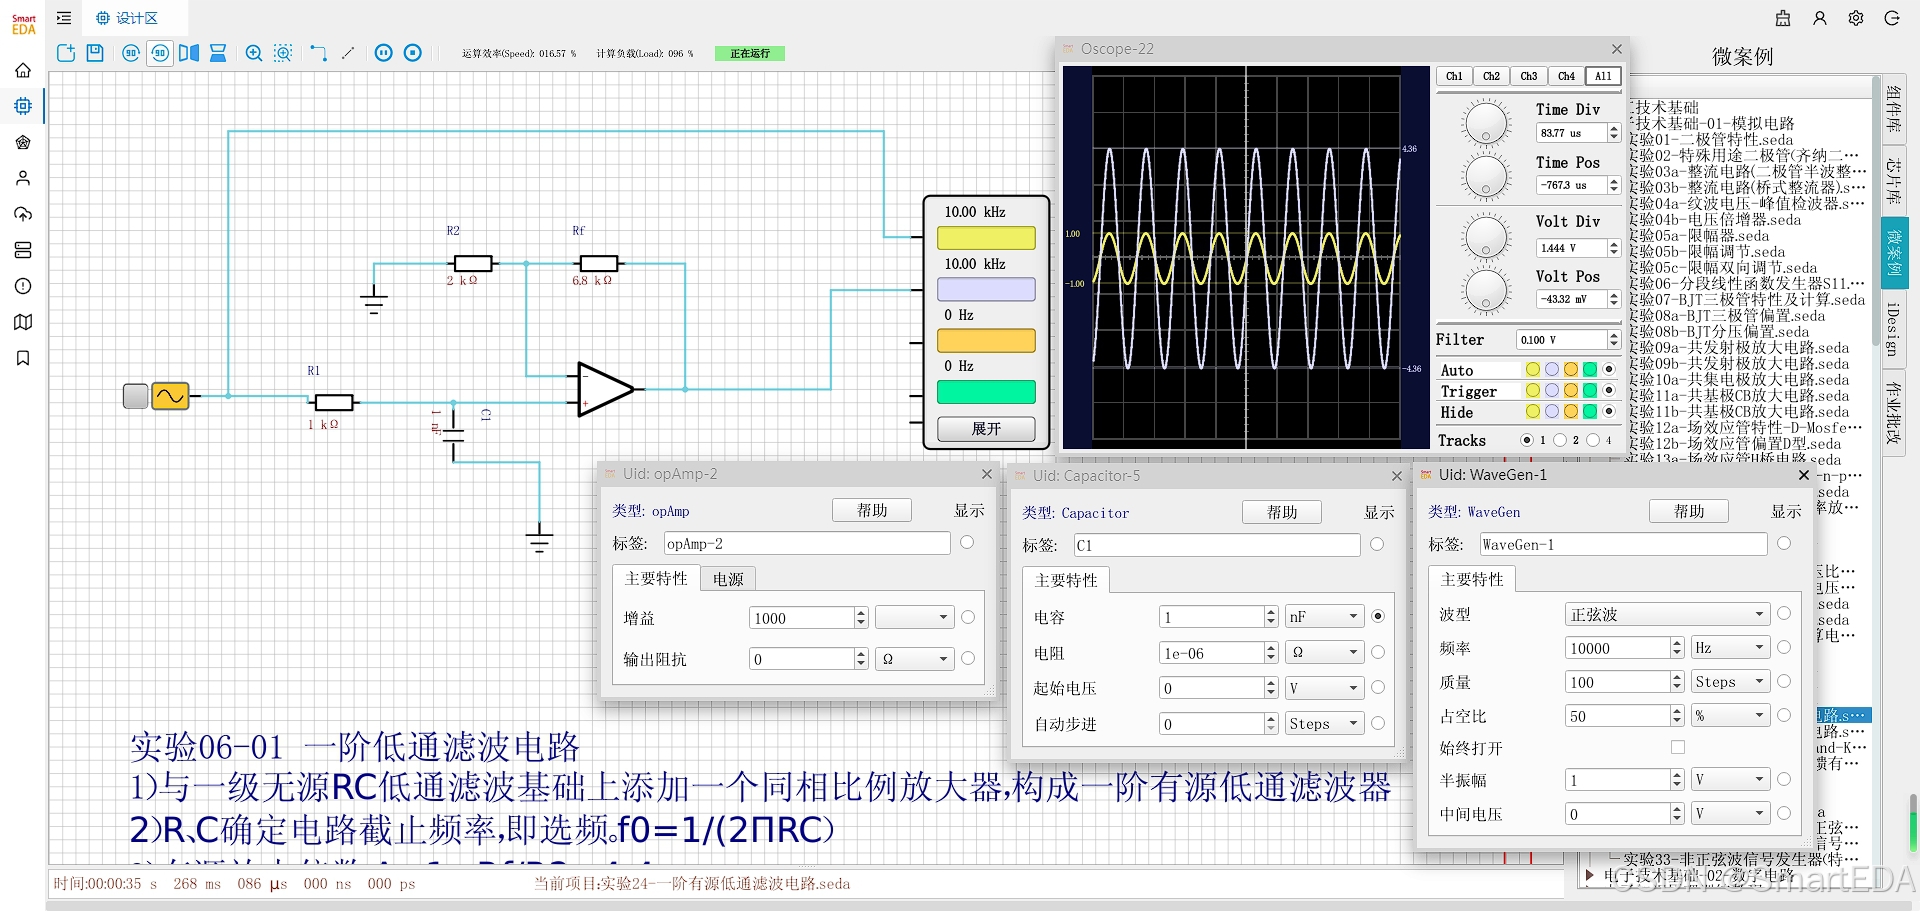This screenshot has height=911, width=1920.
Task: Click the logout power icon top right
Action: click(x=1892, y=18)
